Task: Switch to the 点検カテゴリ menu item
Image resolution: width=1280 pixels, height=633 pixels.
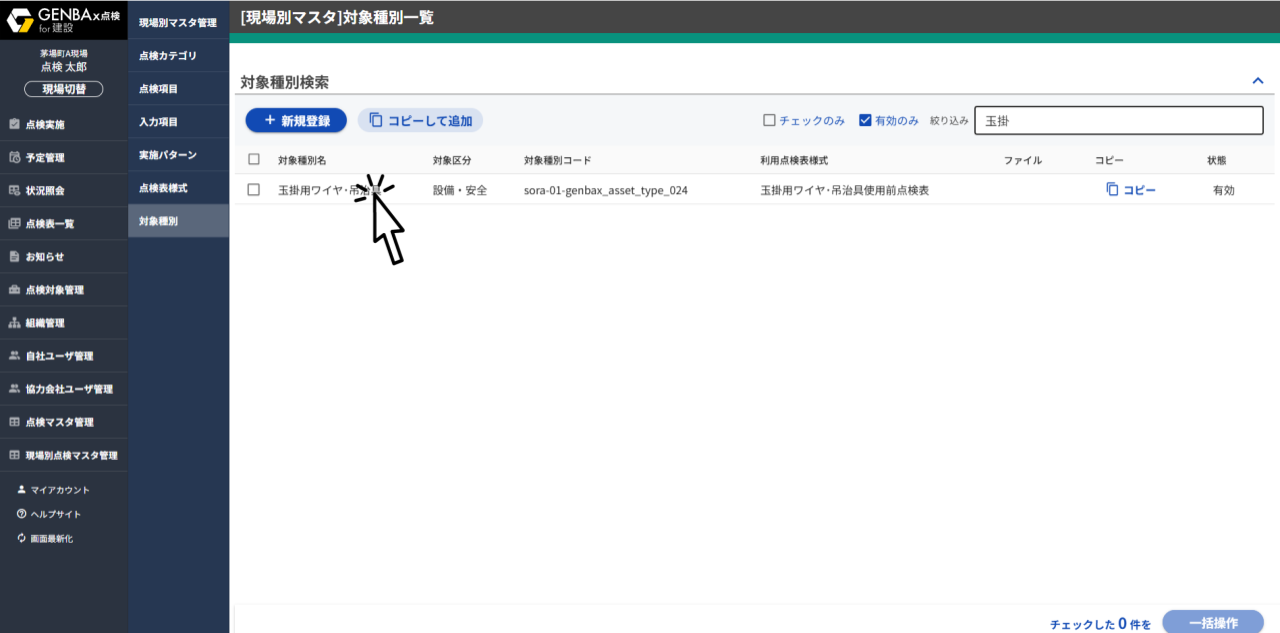Action: pyautogui.click(x=178, y=55)
